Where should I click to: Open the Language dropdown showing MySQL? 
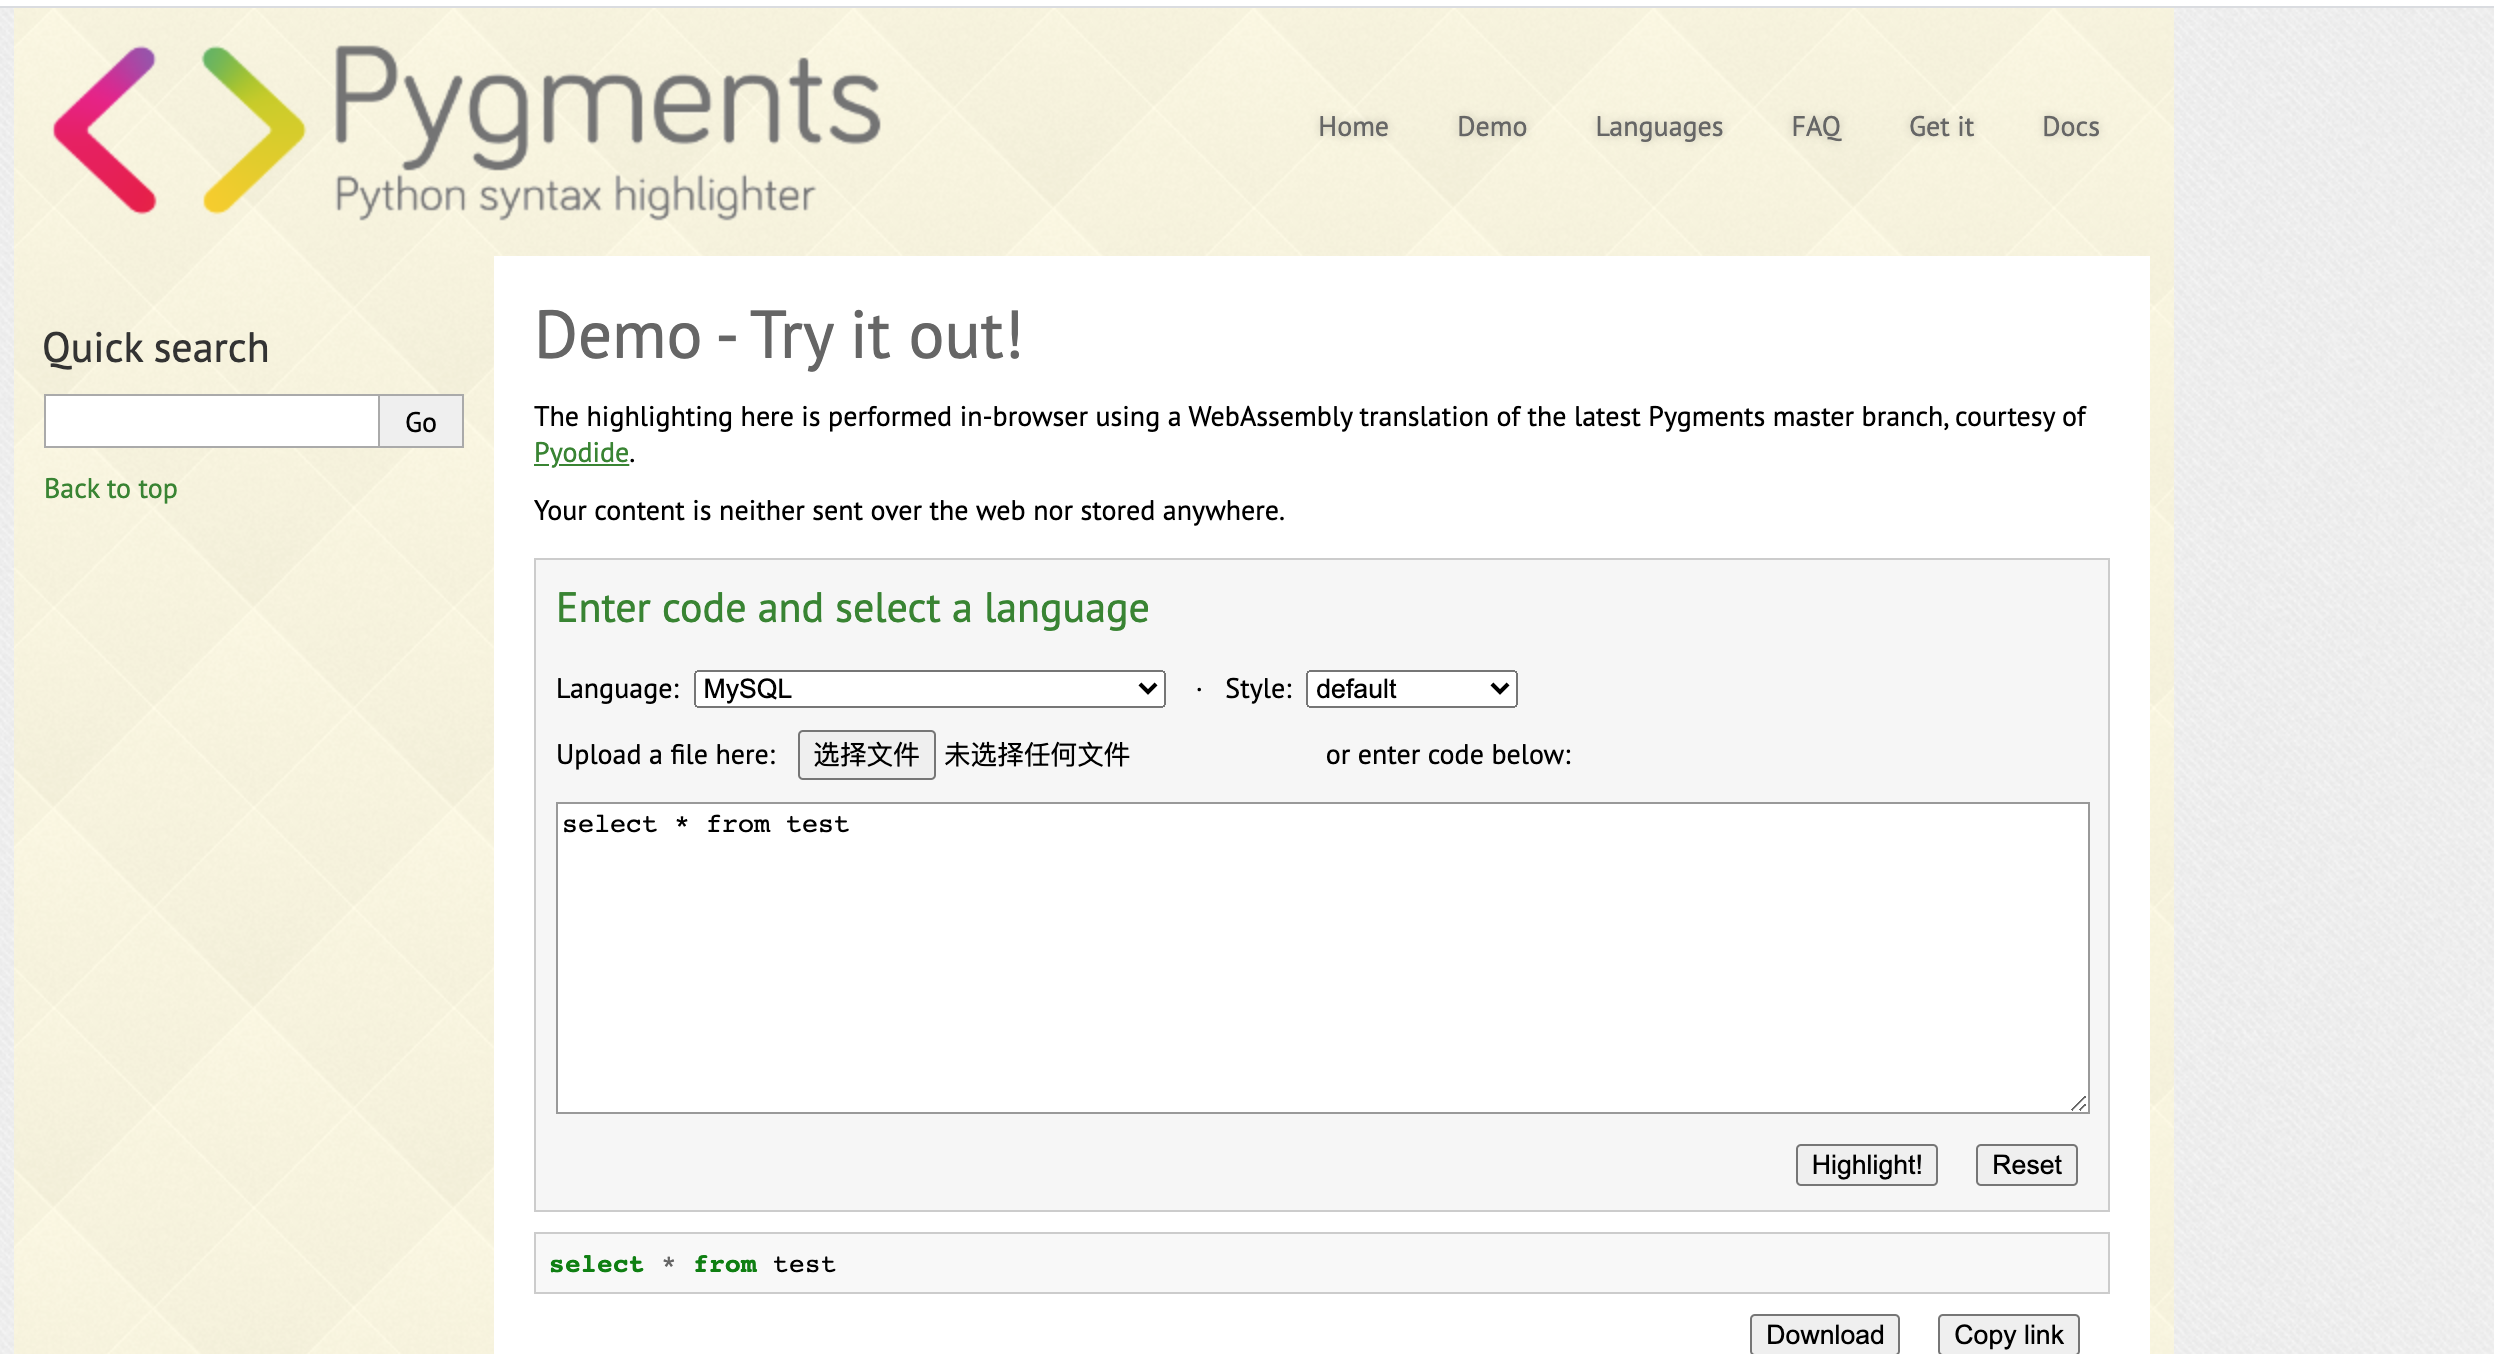[x=929, y=689]
